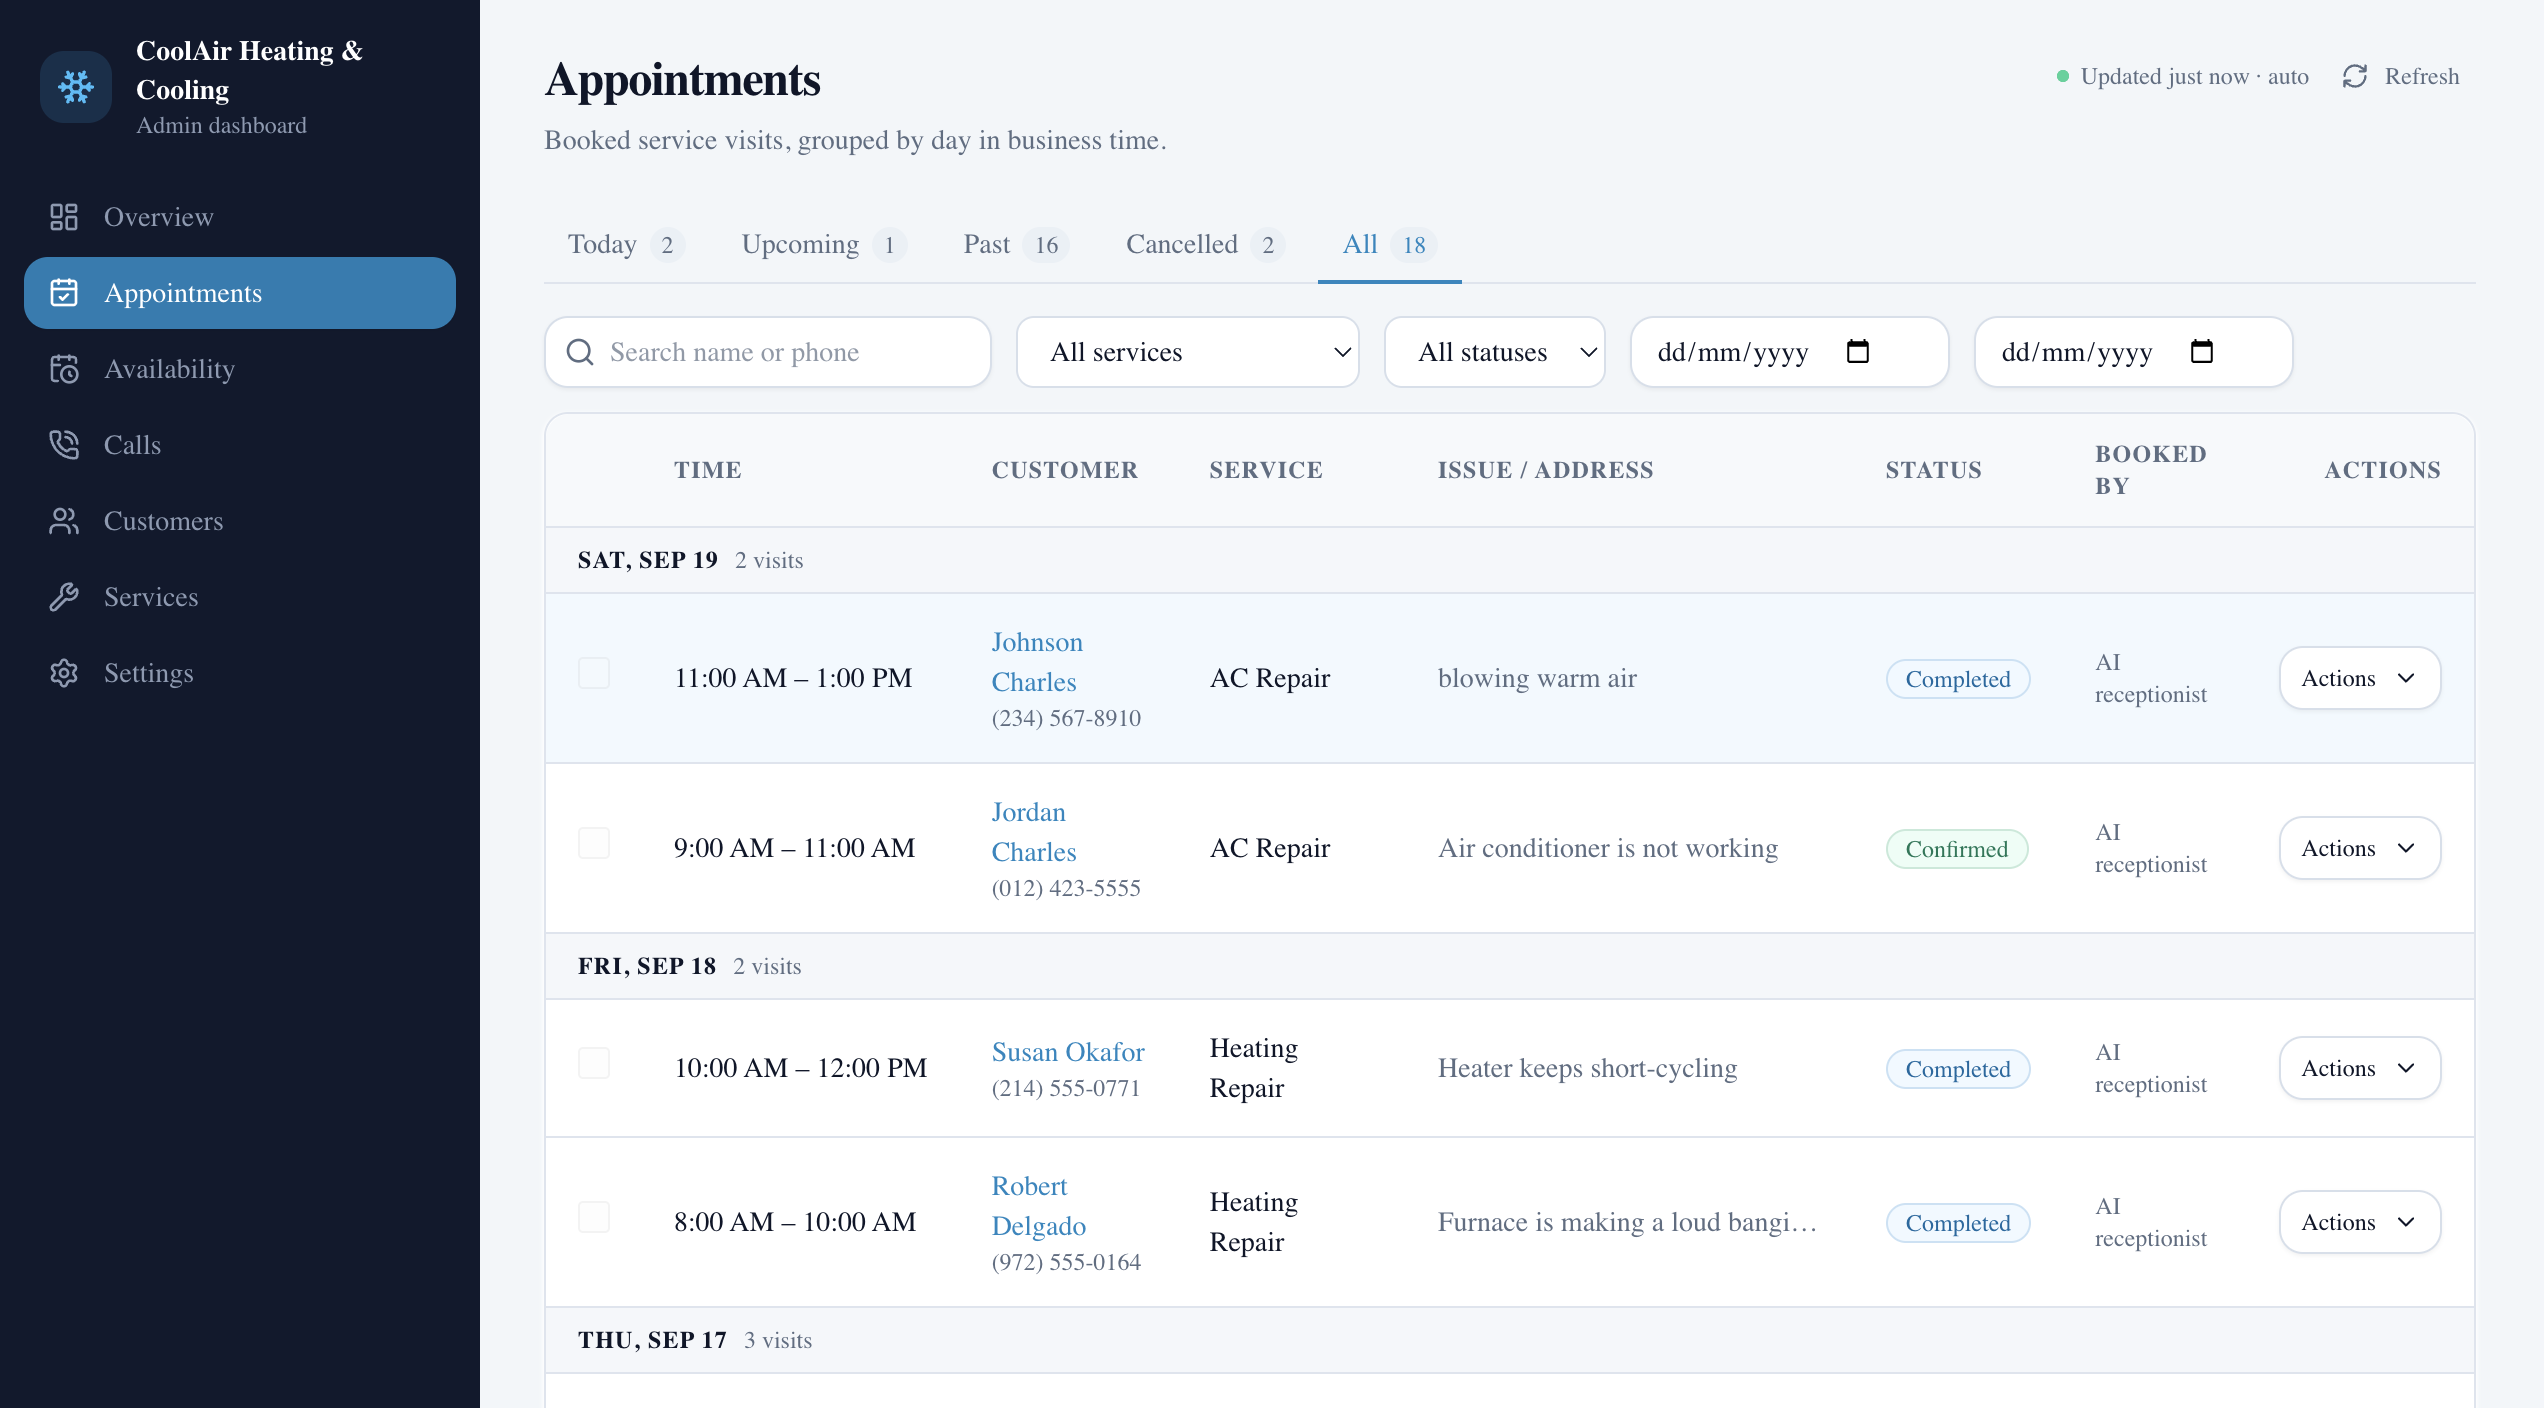Screen dimensions: 2544x1408
Task: Tick the checkbox for Jordan Charles appointment
Action: (x=594, y=843)
